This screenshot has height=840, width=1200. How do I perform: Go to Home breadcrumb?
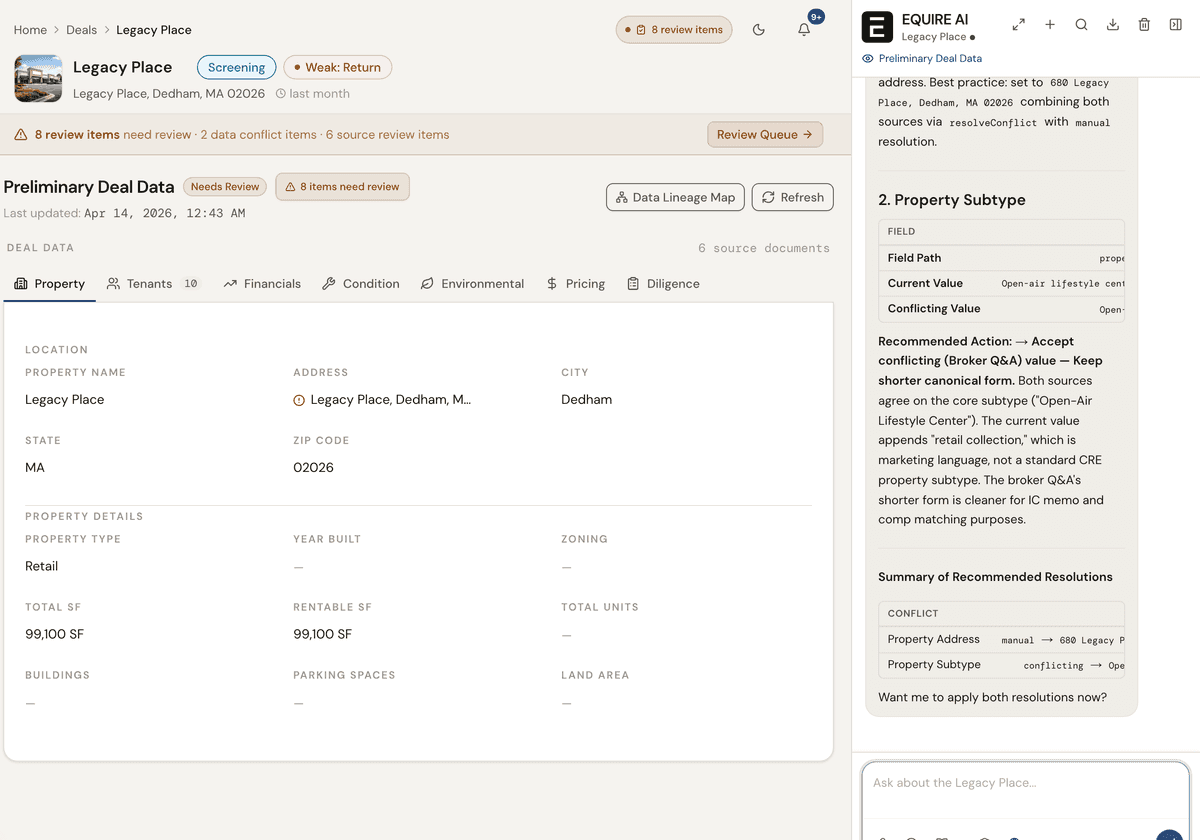30,30
